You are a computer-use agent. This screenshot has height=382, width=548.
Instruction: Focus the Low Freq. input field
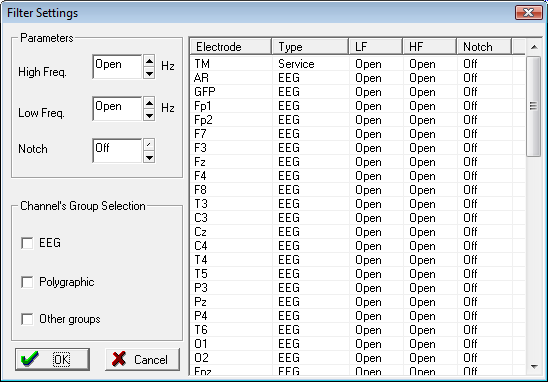click(x=117, y=109)
